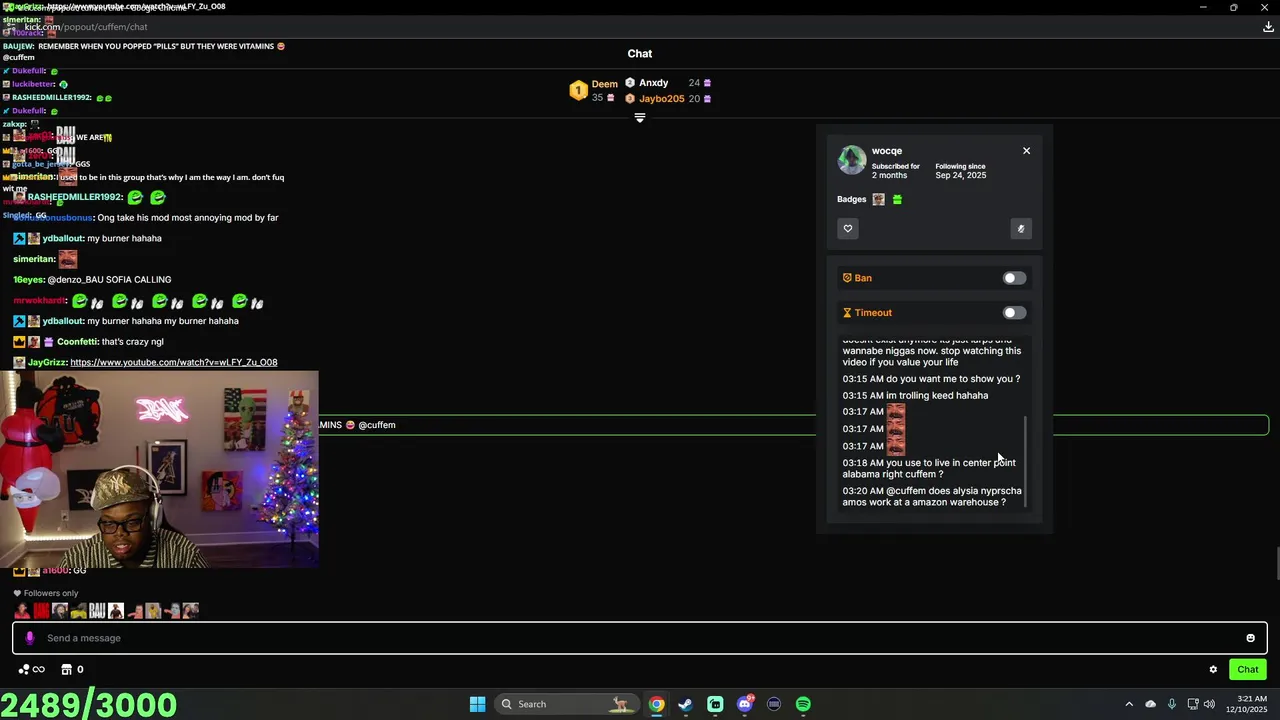Open Kick app icon in taskbar

tap(715, 704)
